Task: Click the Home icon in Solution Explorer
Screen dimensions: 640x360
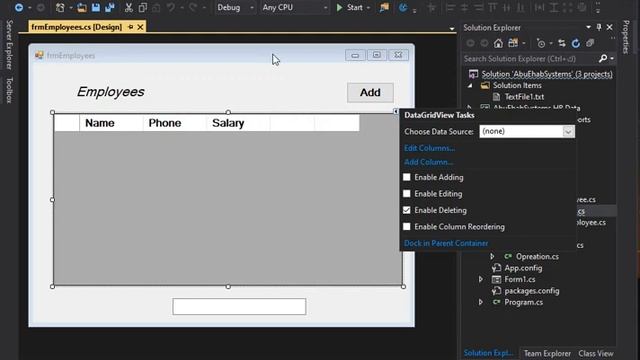Action: tap(498, 43)
